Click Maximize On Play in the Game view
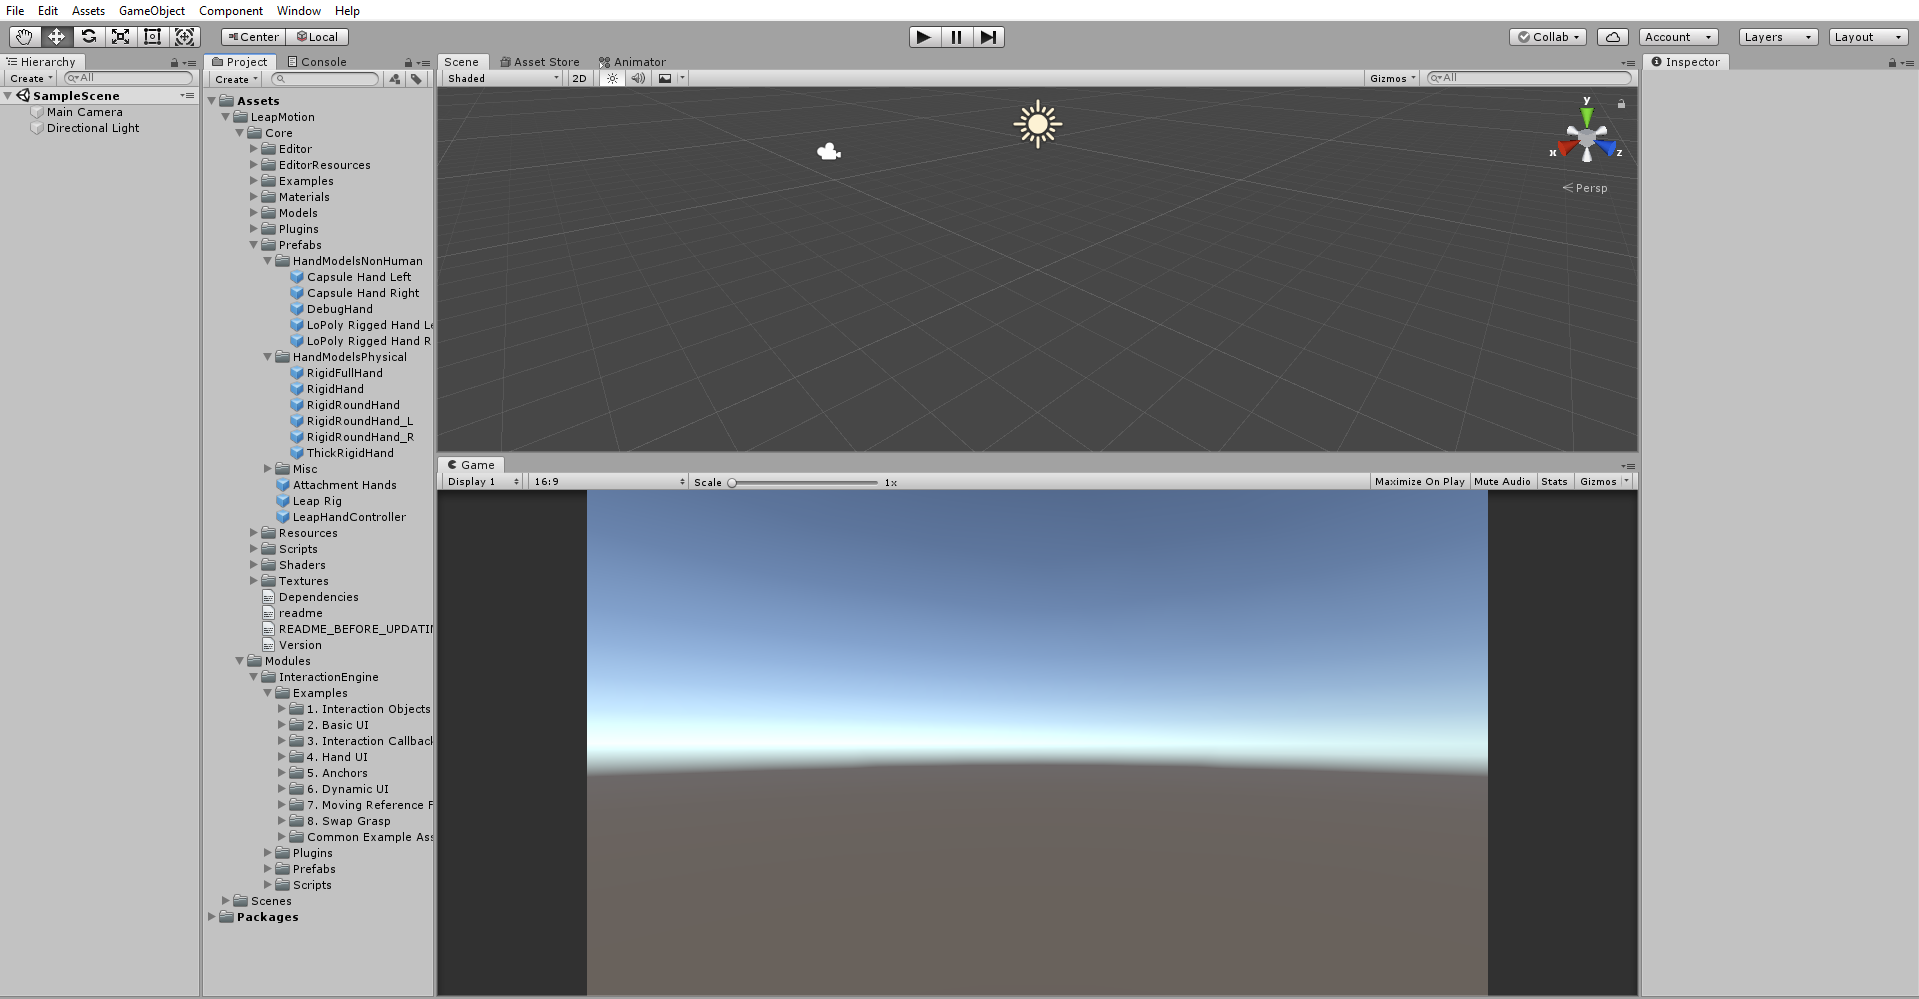This screenshot has width=1919, height=999. [x=1419, y=481]
